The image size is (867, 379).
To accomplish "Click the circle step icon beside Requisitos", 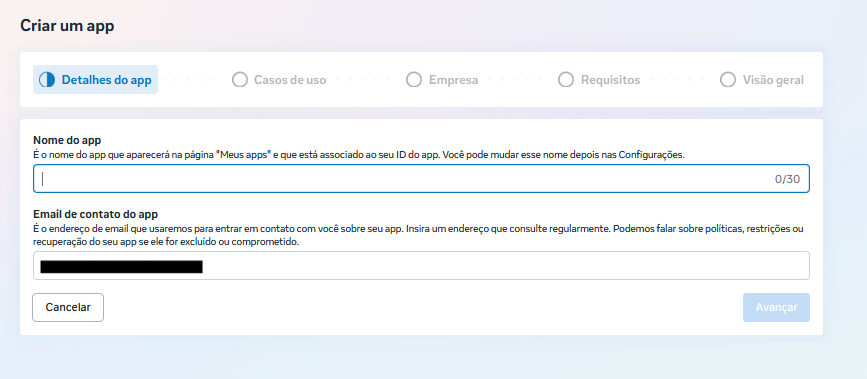I will [566, 80].
